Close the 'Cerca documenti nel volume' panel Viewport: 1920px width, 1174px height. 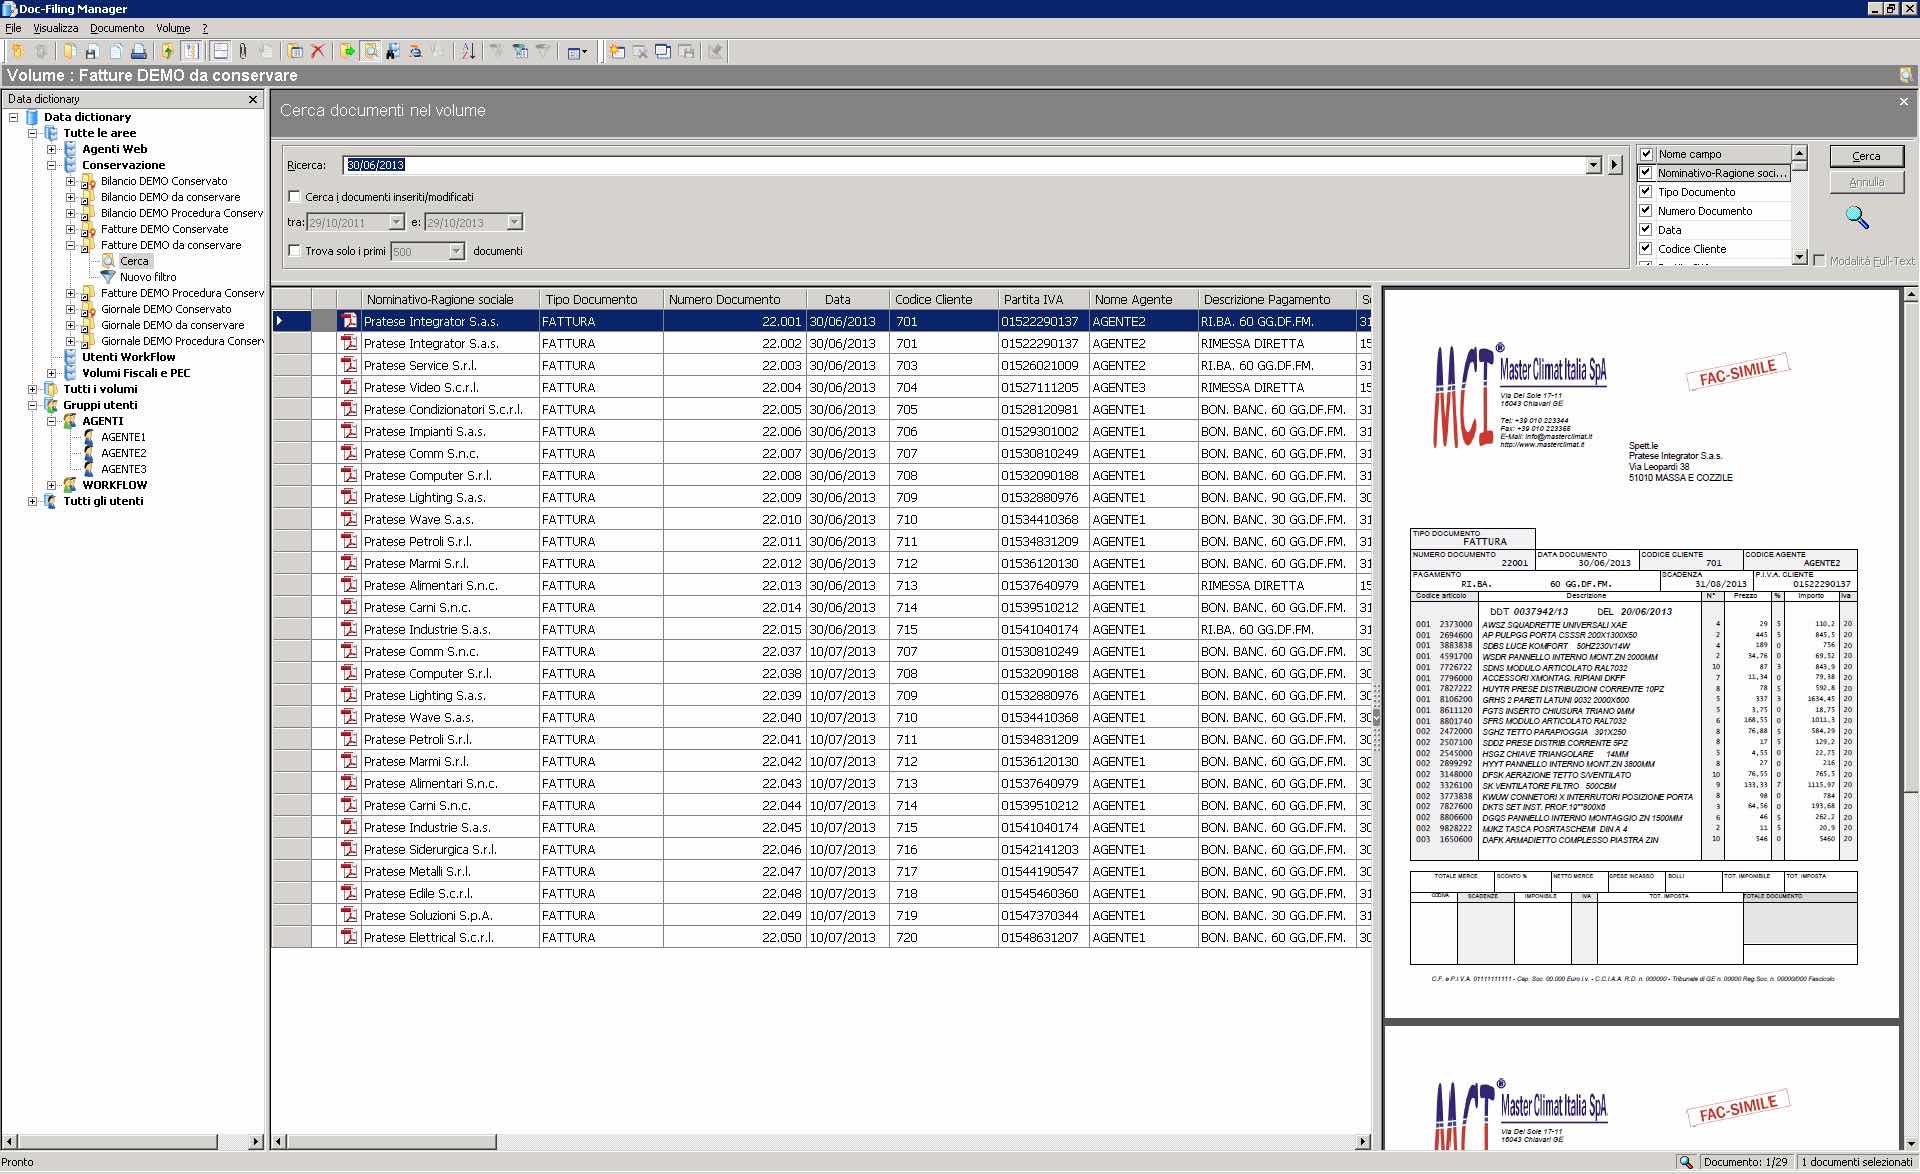coord(1903,101)
